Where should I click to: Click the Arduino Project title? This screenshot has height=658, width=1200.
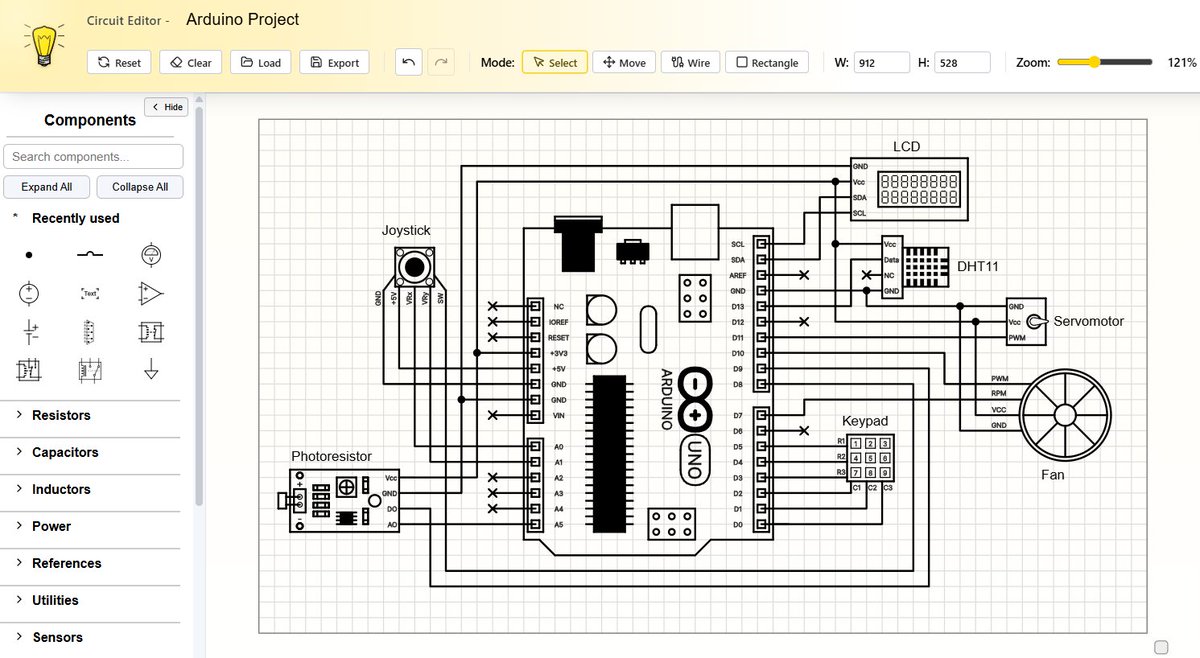click(242, 19)
